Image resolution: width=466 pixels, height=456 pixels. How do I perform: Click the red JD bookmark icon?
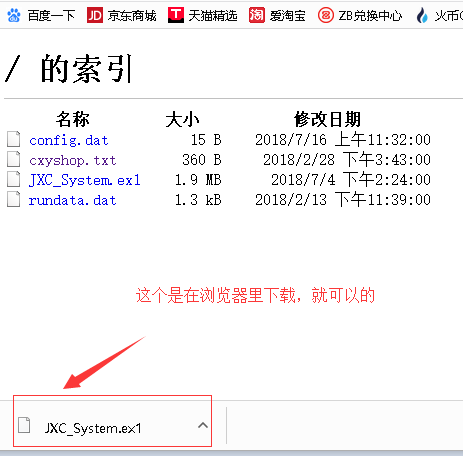[x=95, y=15]
